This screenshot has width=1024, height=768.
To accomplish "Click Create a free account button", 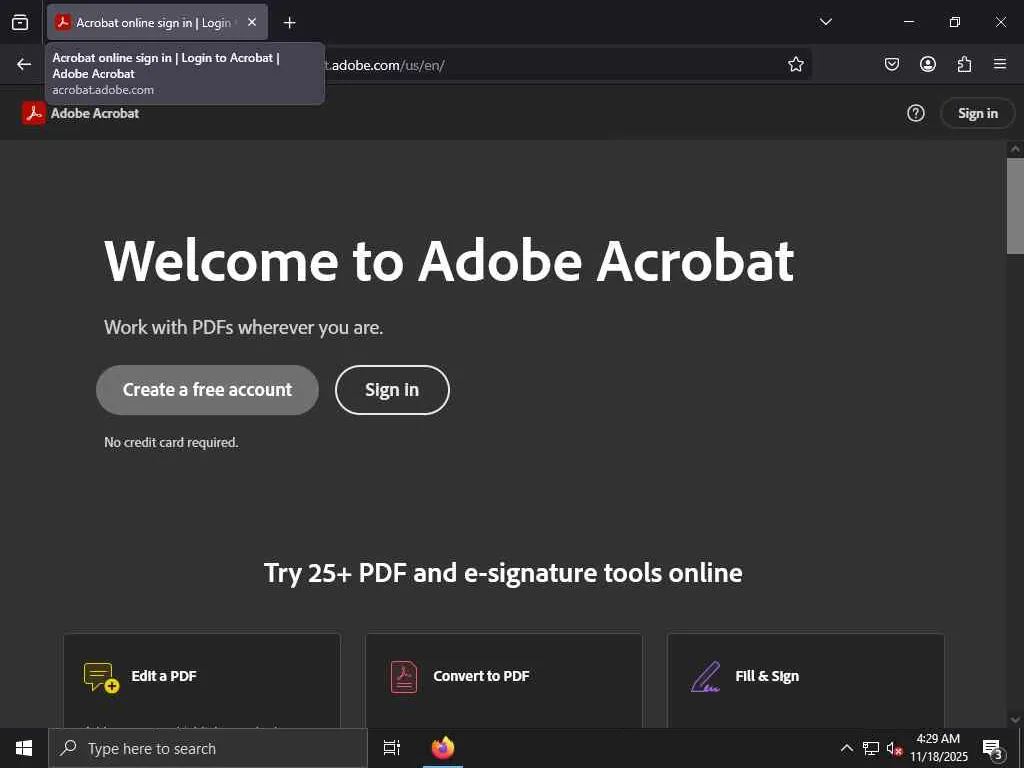I will (207, 390).
